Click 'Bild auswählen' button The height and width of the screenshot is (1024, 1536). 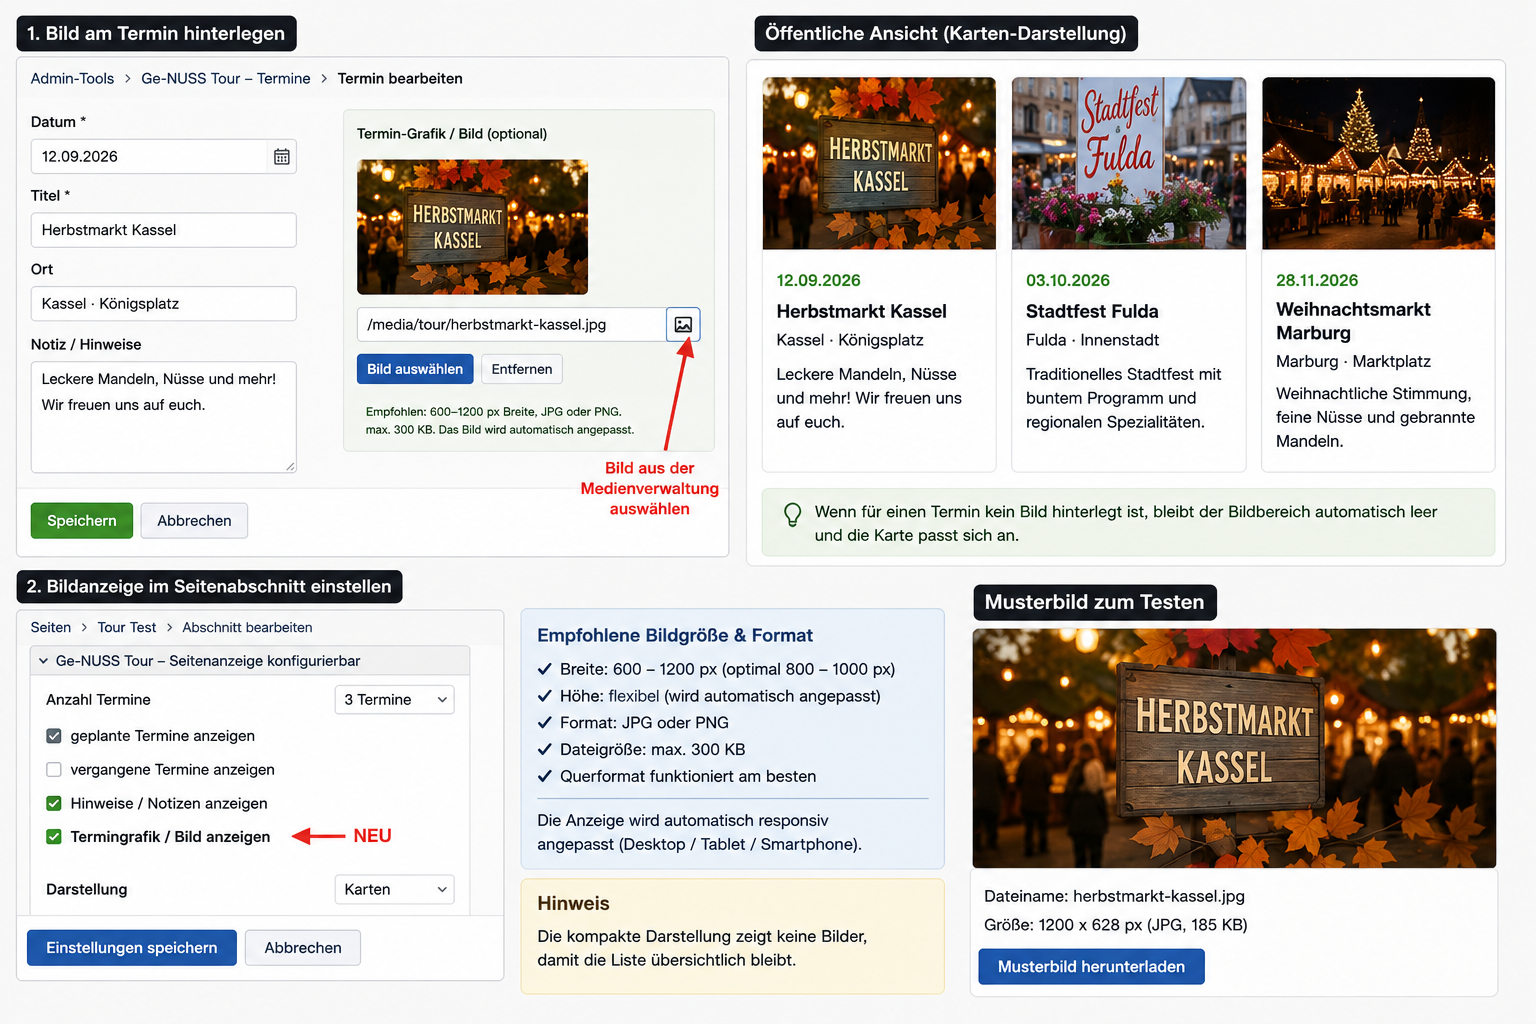point(415,369)
